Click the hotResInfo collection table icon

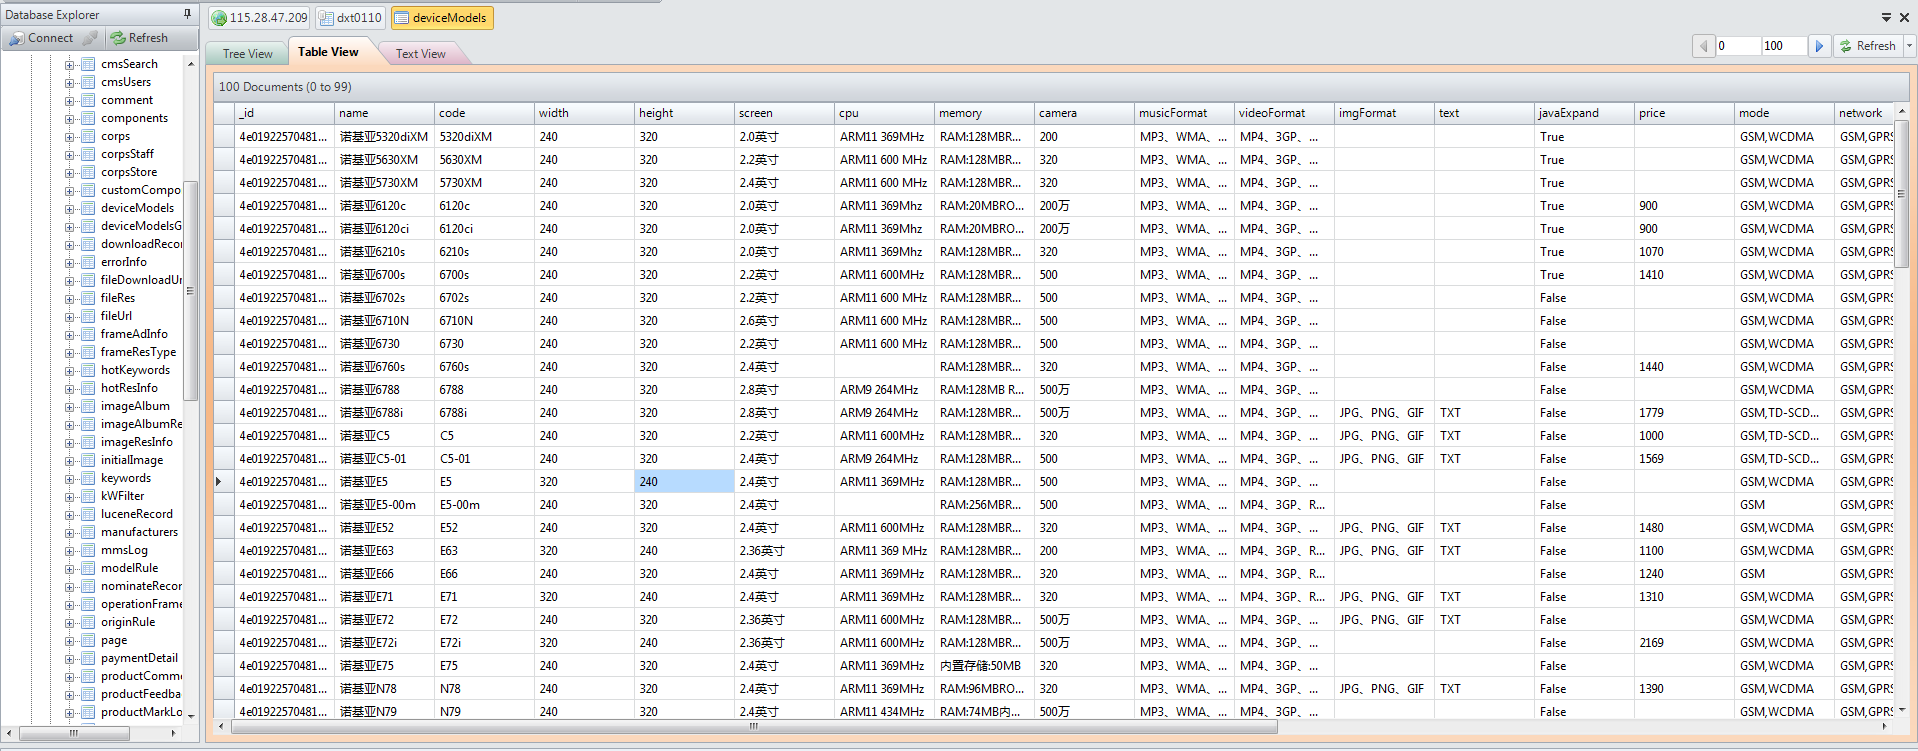pyautogui.click(x=88, y=388)
